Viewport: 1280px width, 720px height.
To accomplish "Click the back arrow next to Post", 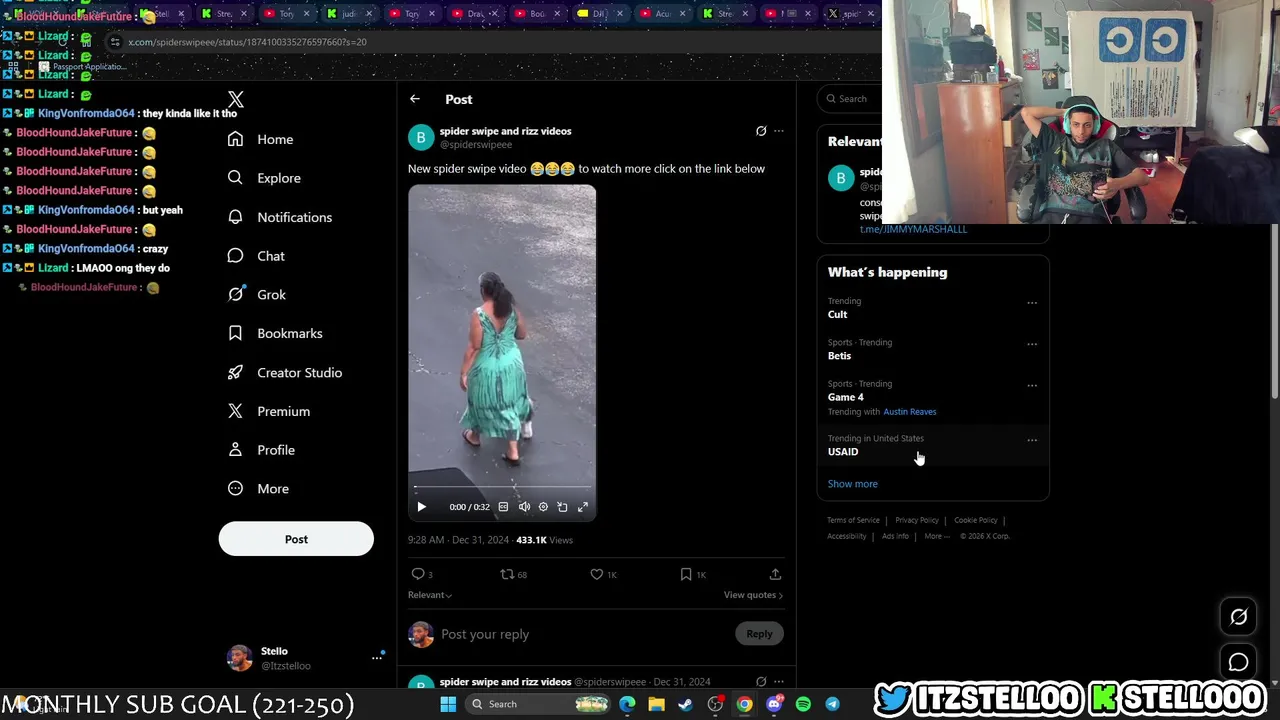I will click(x=415, y=99).
